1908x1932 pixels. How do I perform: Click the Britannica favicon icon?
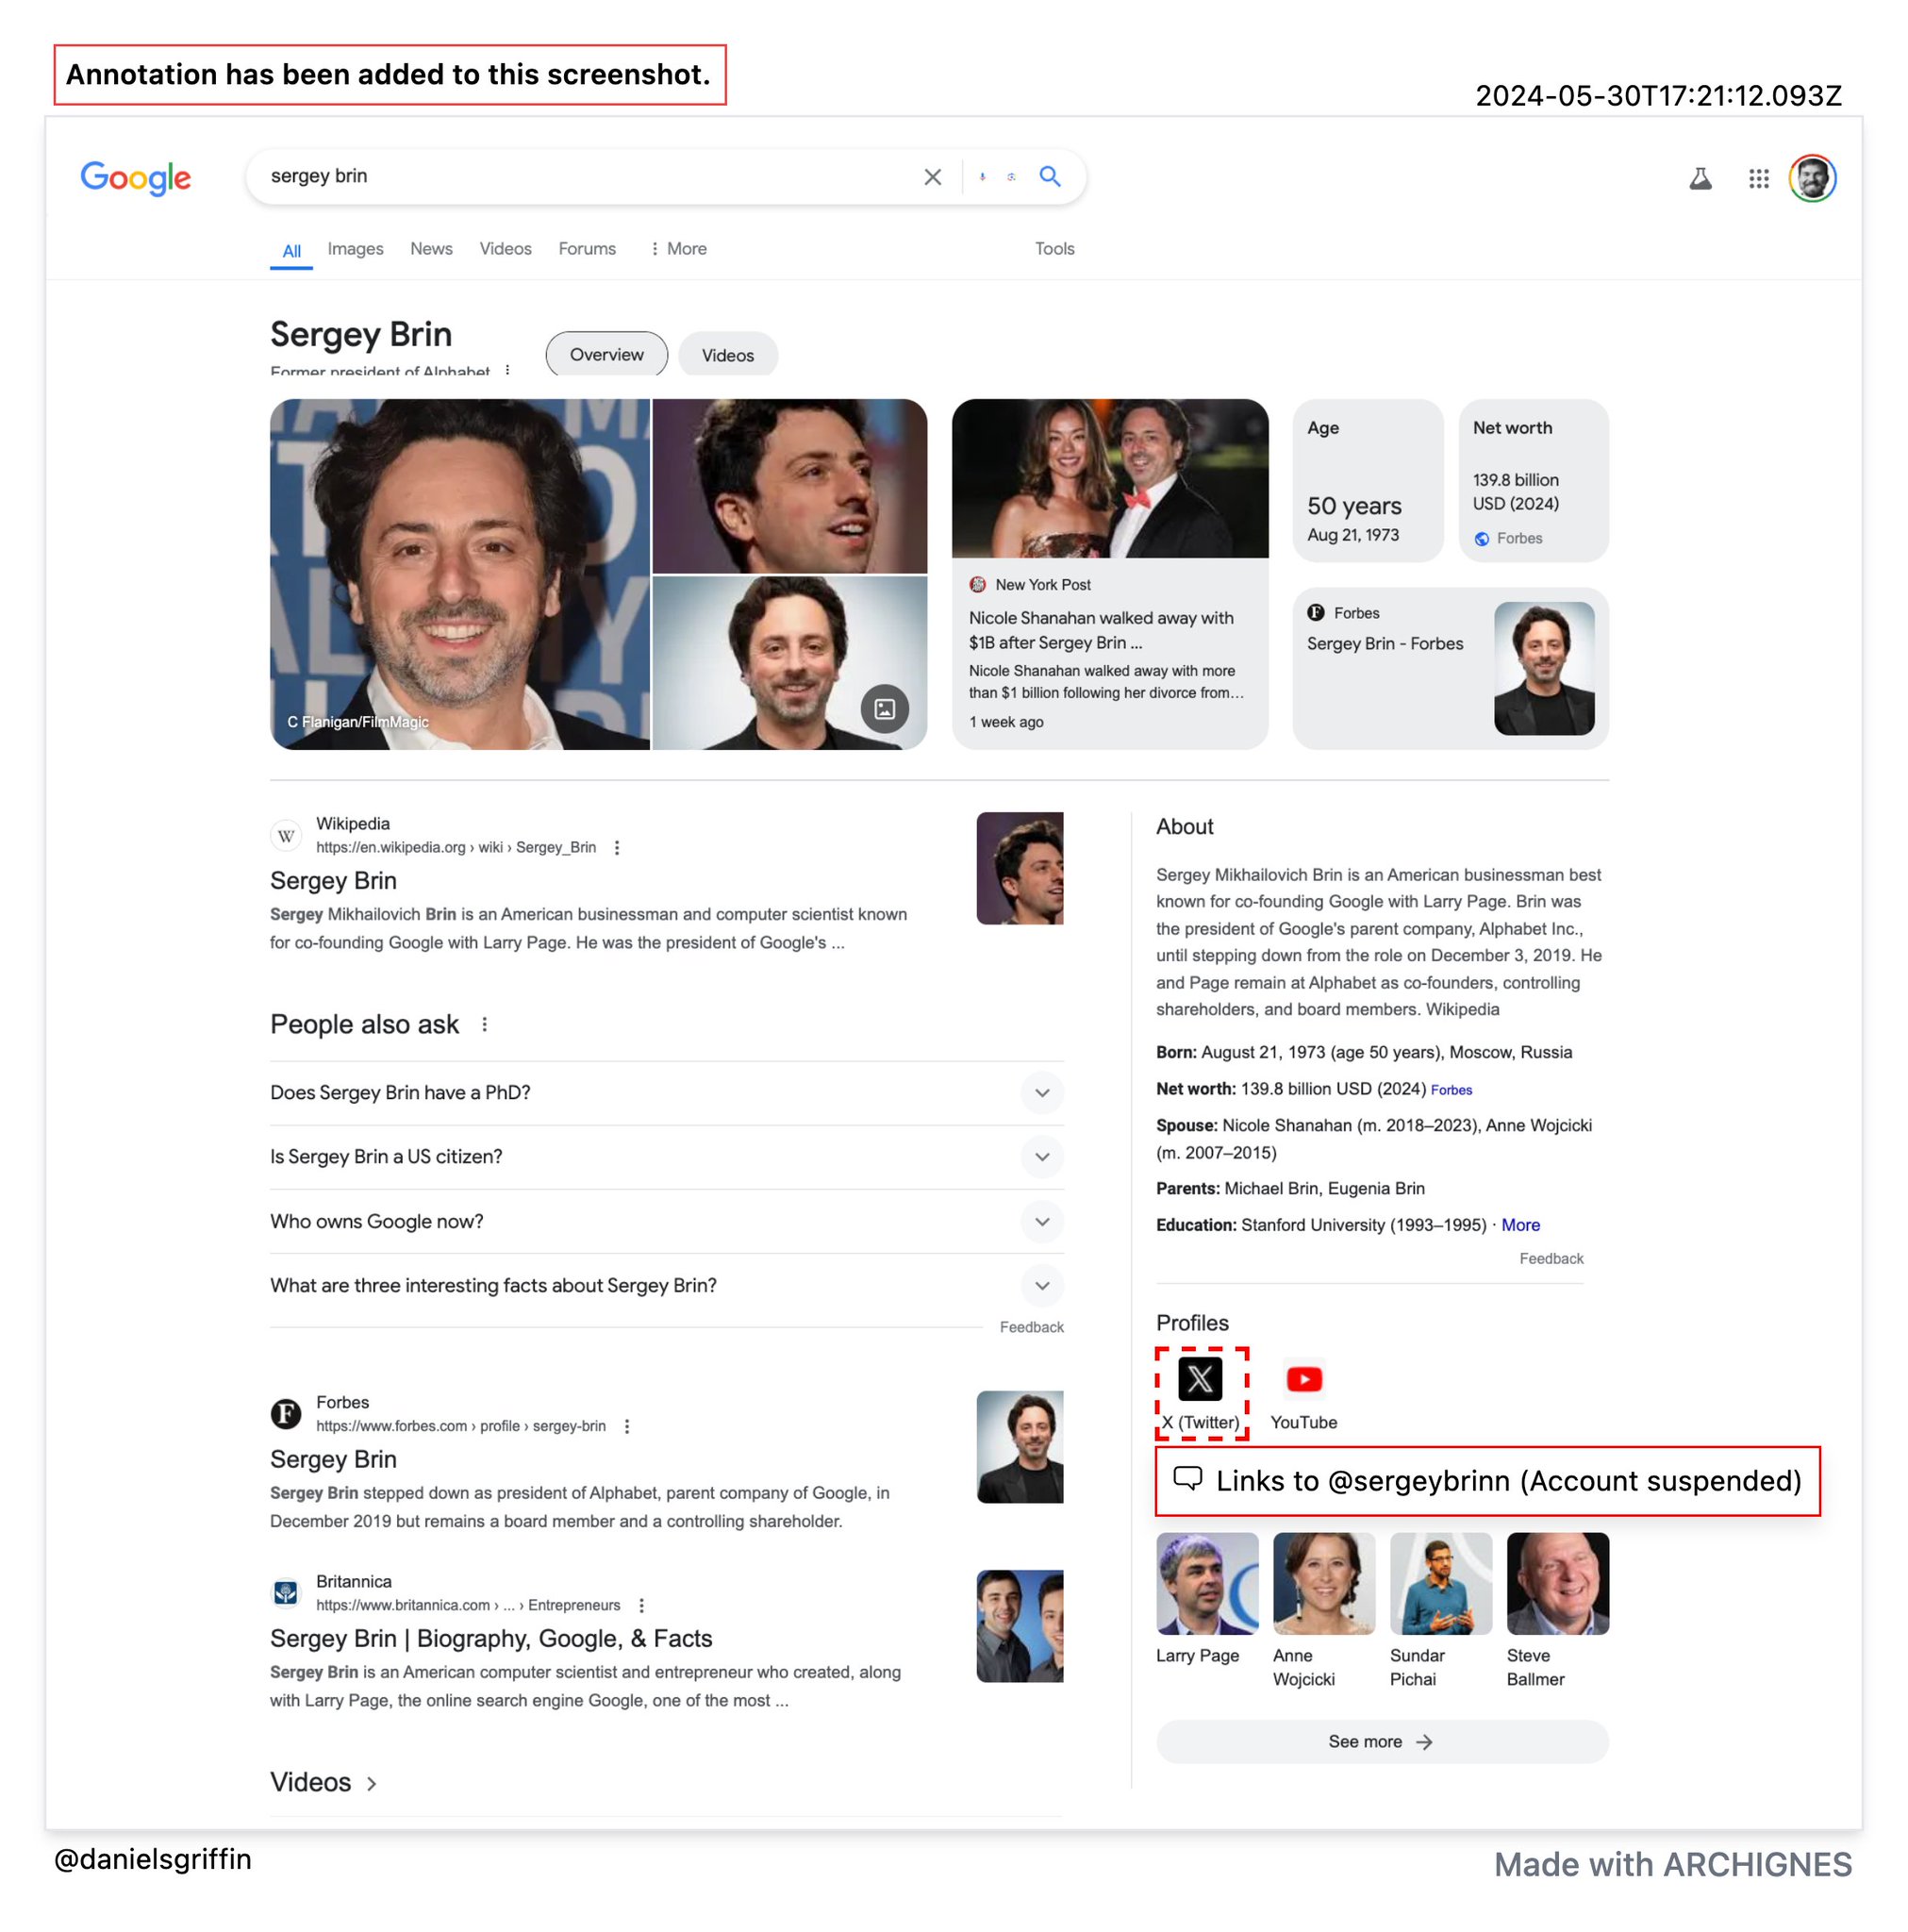[286, 1592]
